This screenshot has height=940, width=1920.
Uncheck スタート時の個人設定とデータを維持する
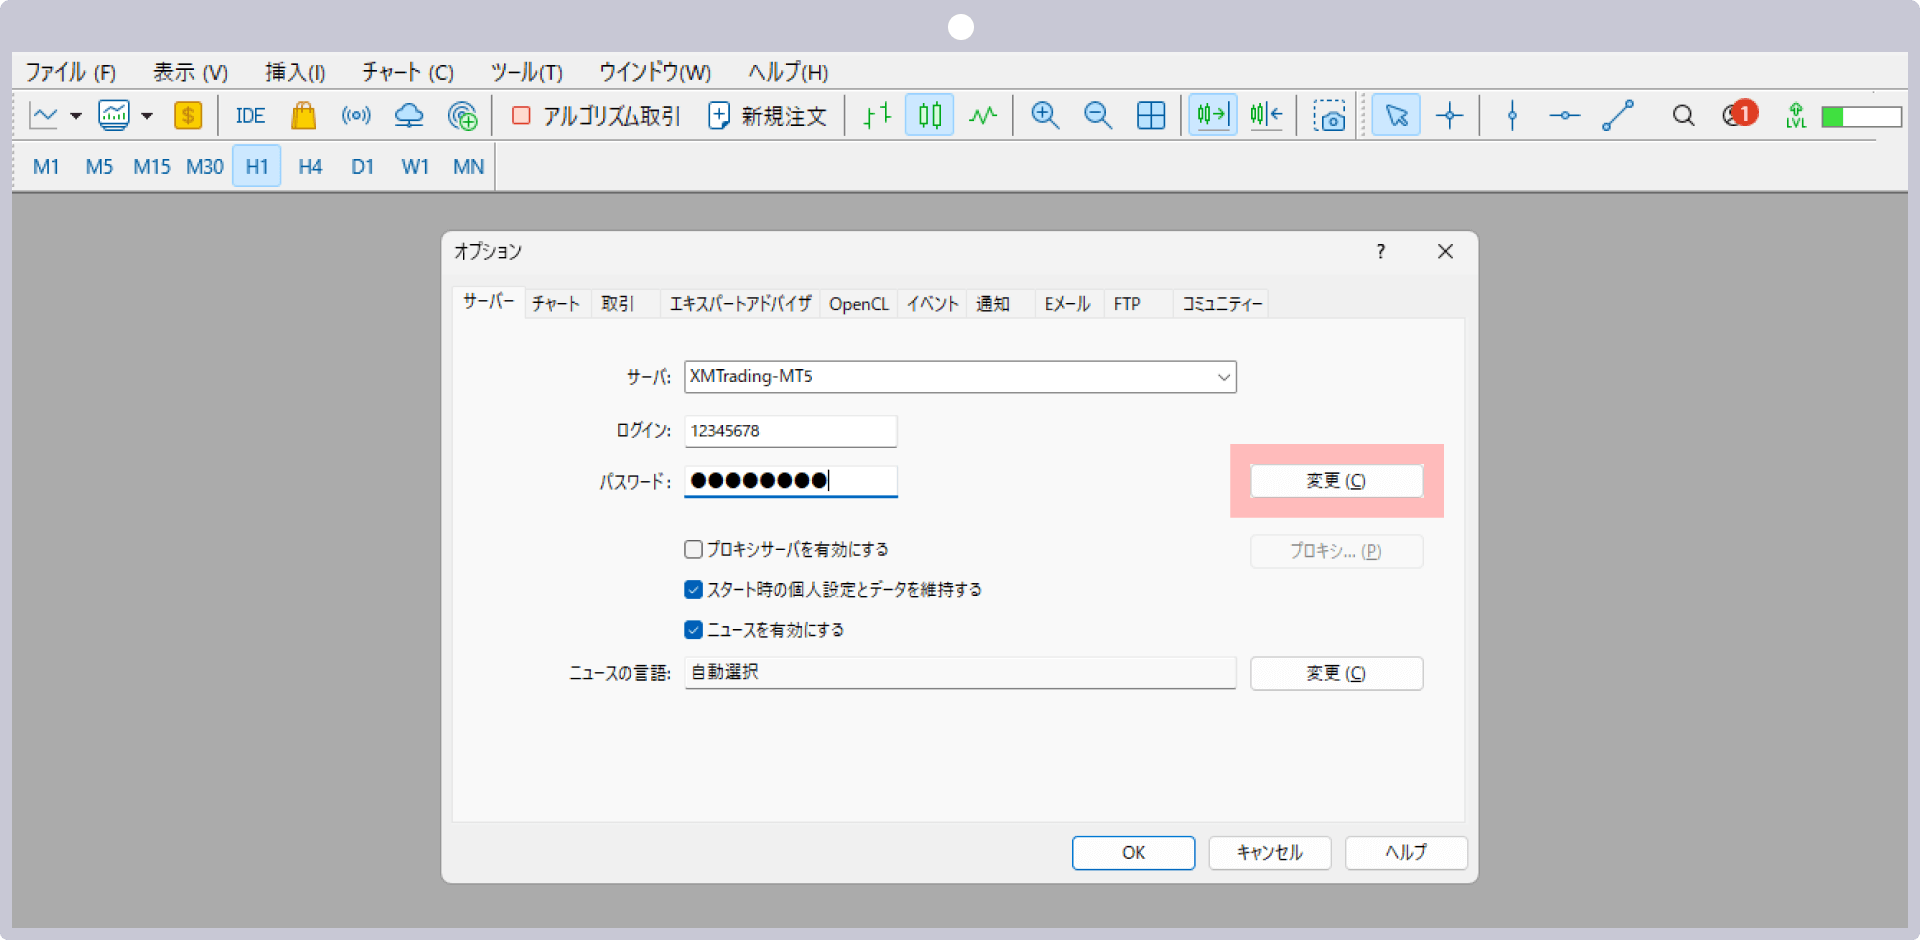pos(693,589)
